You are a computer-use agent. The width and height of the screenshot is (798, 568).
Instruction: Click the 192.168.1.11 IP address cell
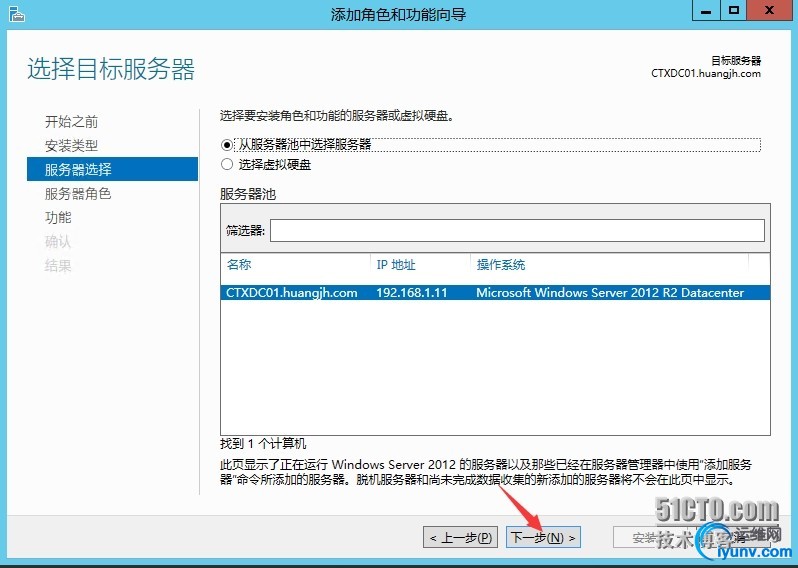pyautogui.click(x=412, y=293)
